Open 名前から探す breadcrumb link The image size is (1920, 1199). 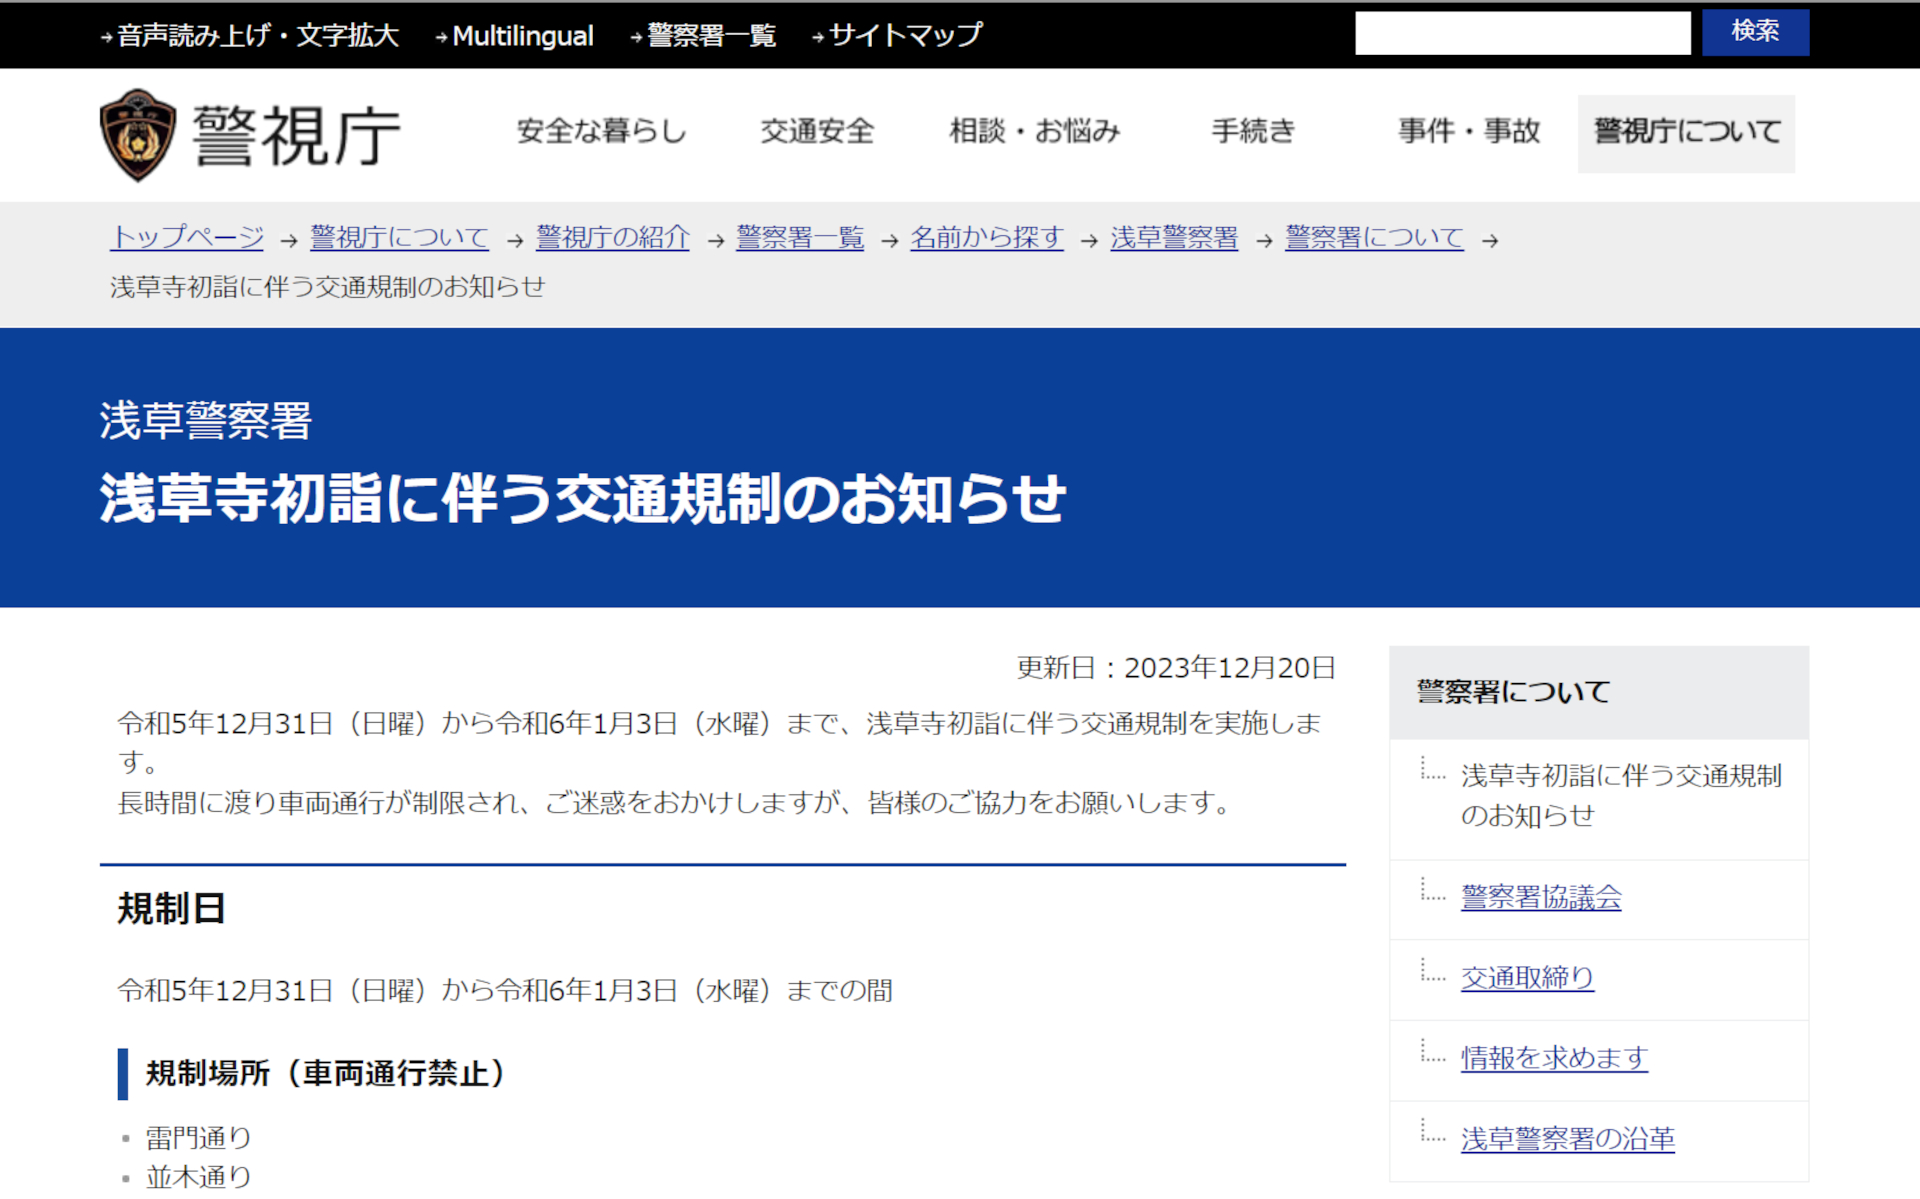pyautogui.click(x=986, y=238)
